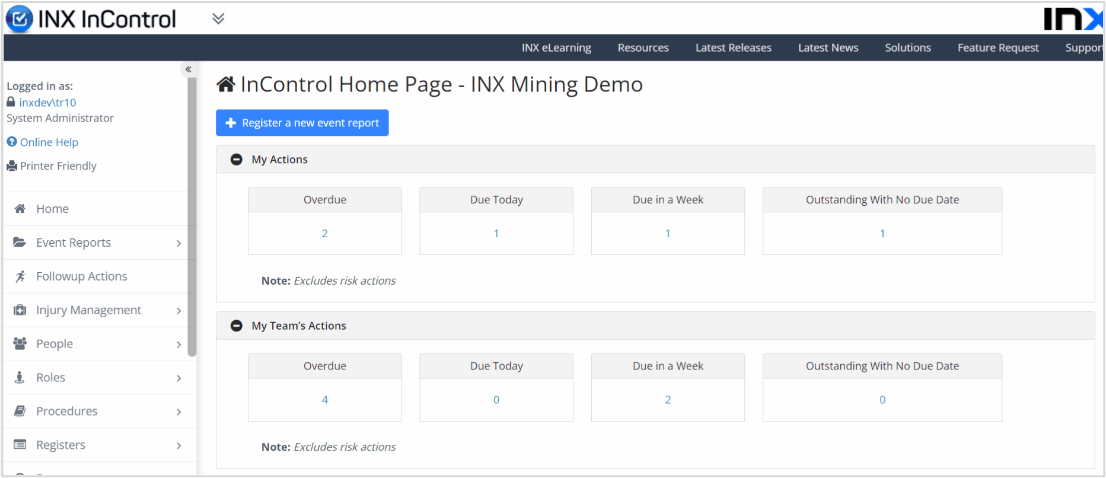Click the Event Reports folder icon

tap(20, 243)
